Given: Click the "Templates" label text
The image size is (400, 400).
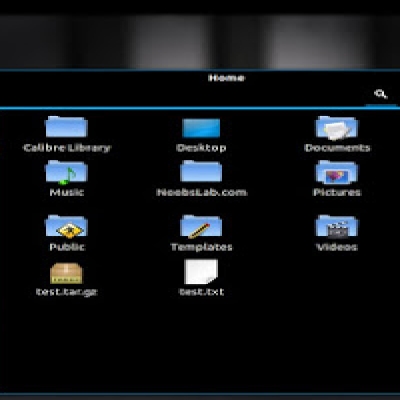Looking at the screenshot, I should pos(201,247).
